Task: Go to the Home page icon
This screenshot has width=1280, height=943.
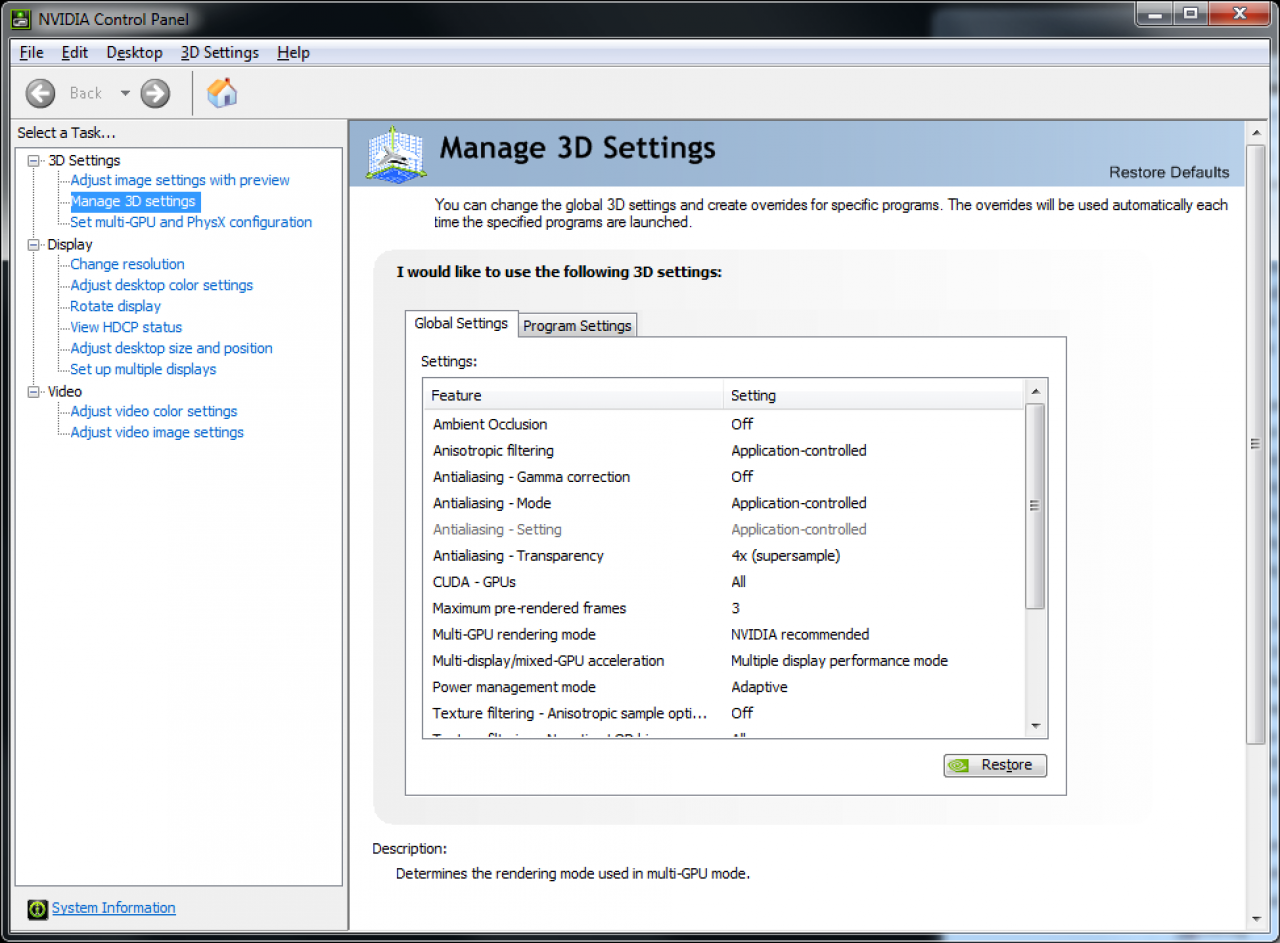Action: [222, 93]
